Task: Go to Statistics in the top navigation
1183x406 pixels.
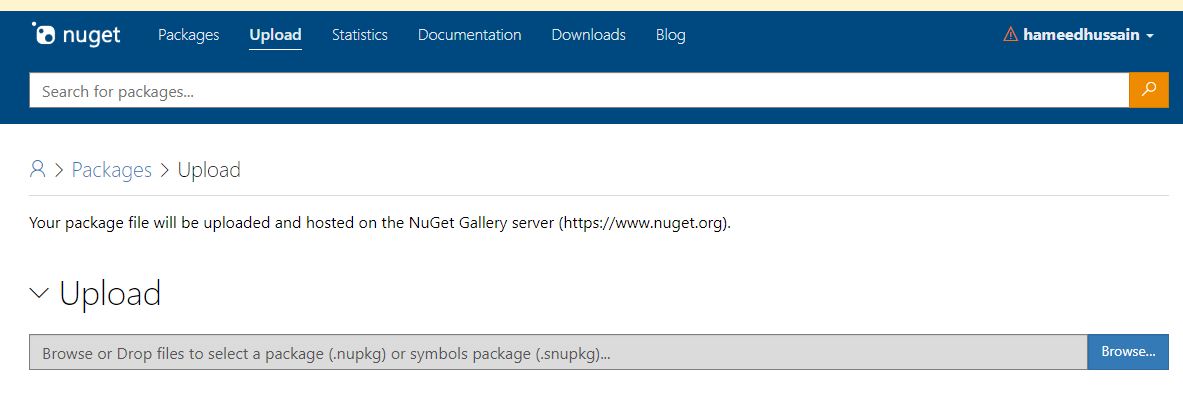Action: pyautogui.click(x=360, y=35)
